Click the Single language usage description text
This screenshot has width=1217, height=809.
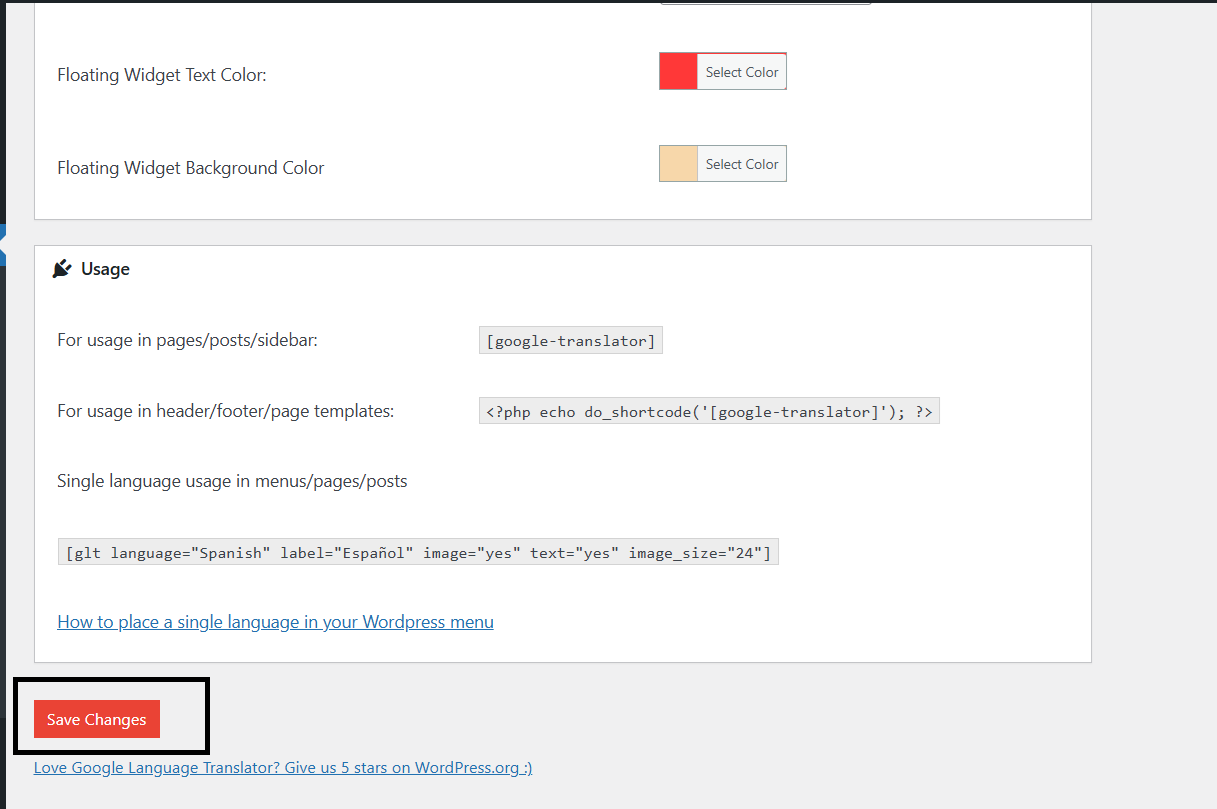coord(232,481)
